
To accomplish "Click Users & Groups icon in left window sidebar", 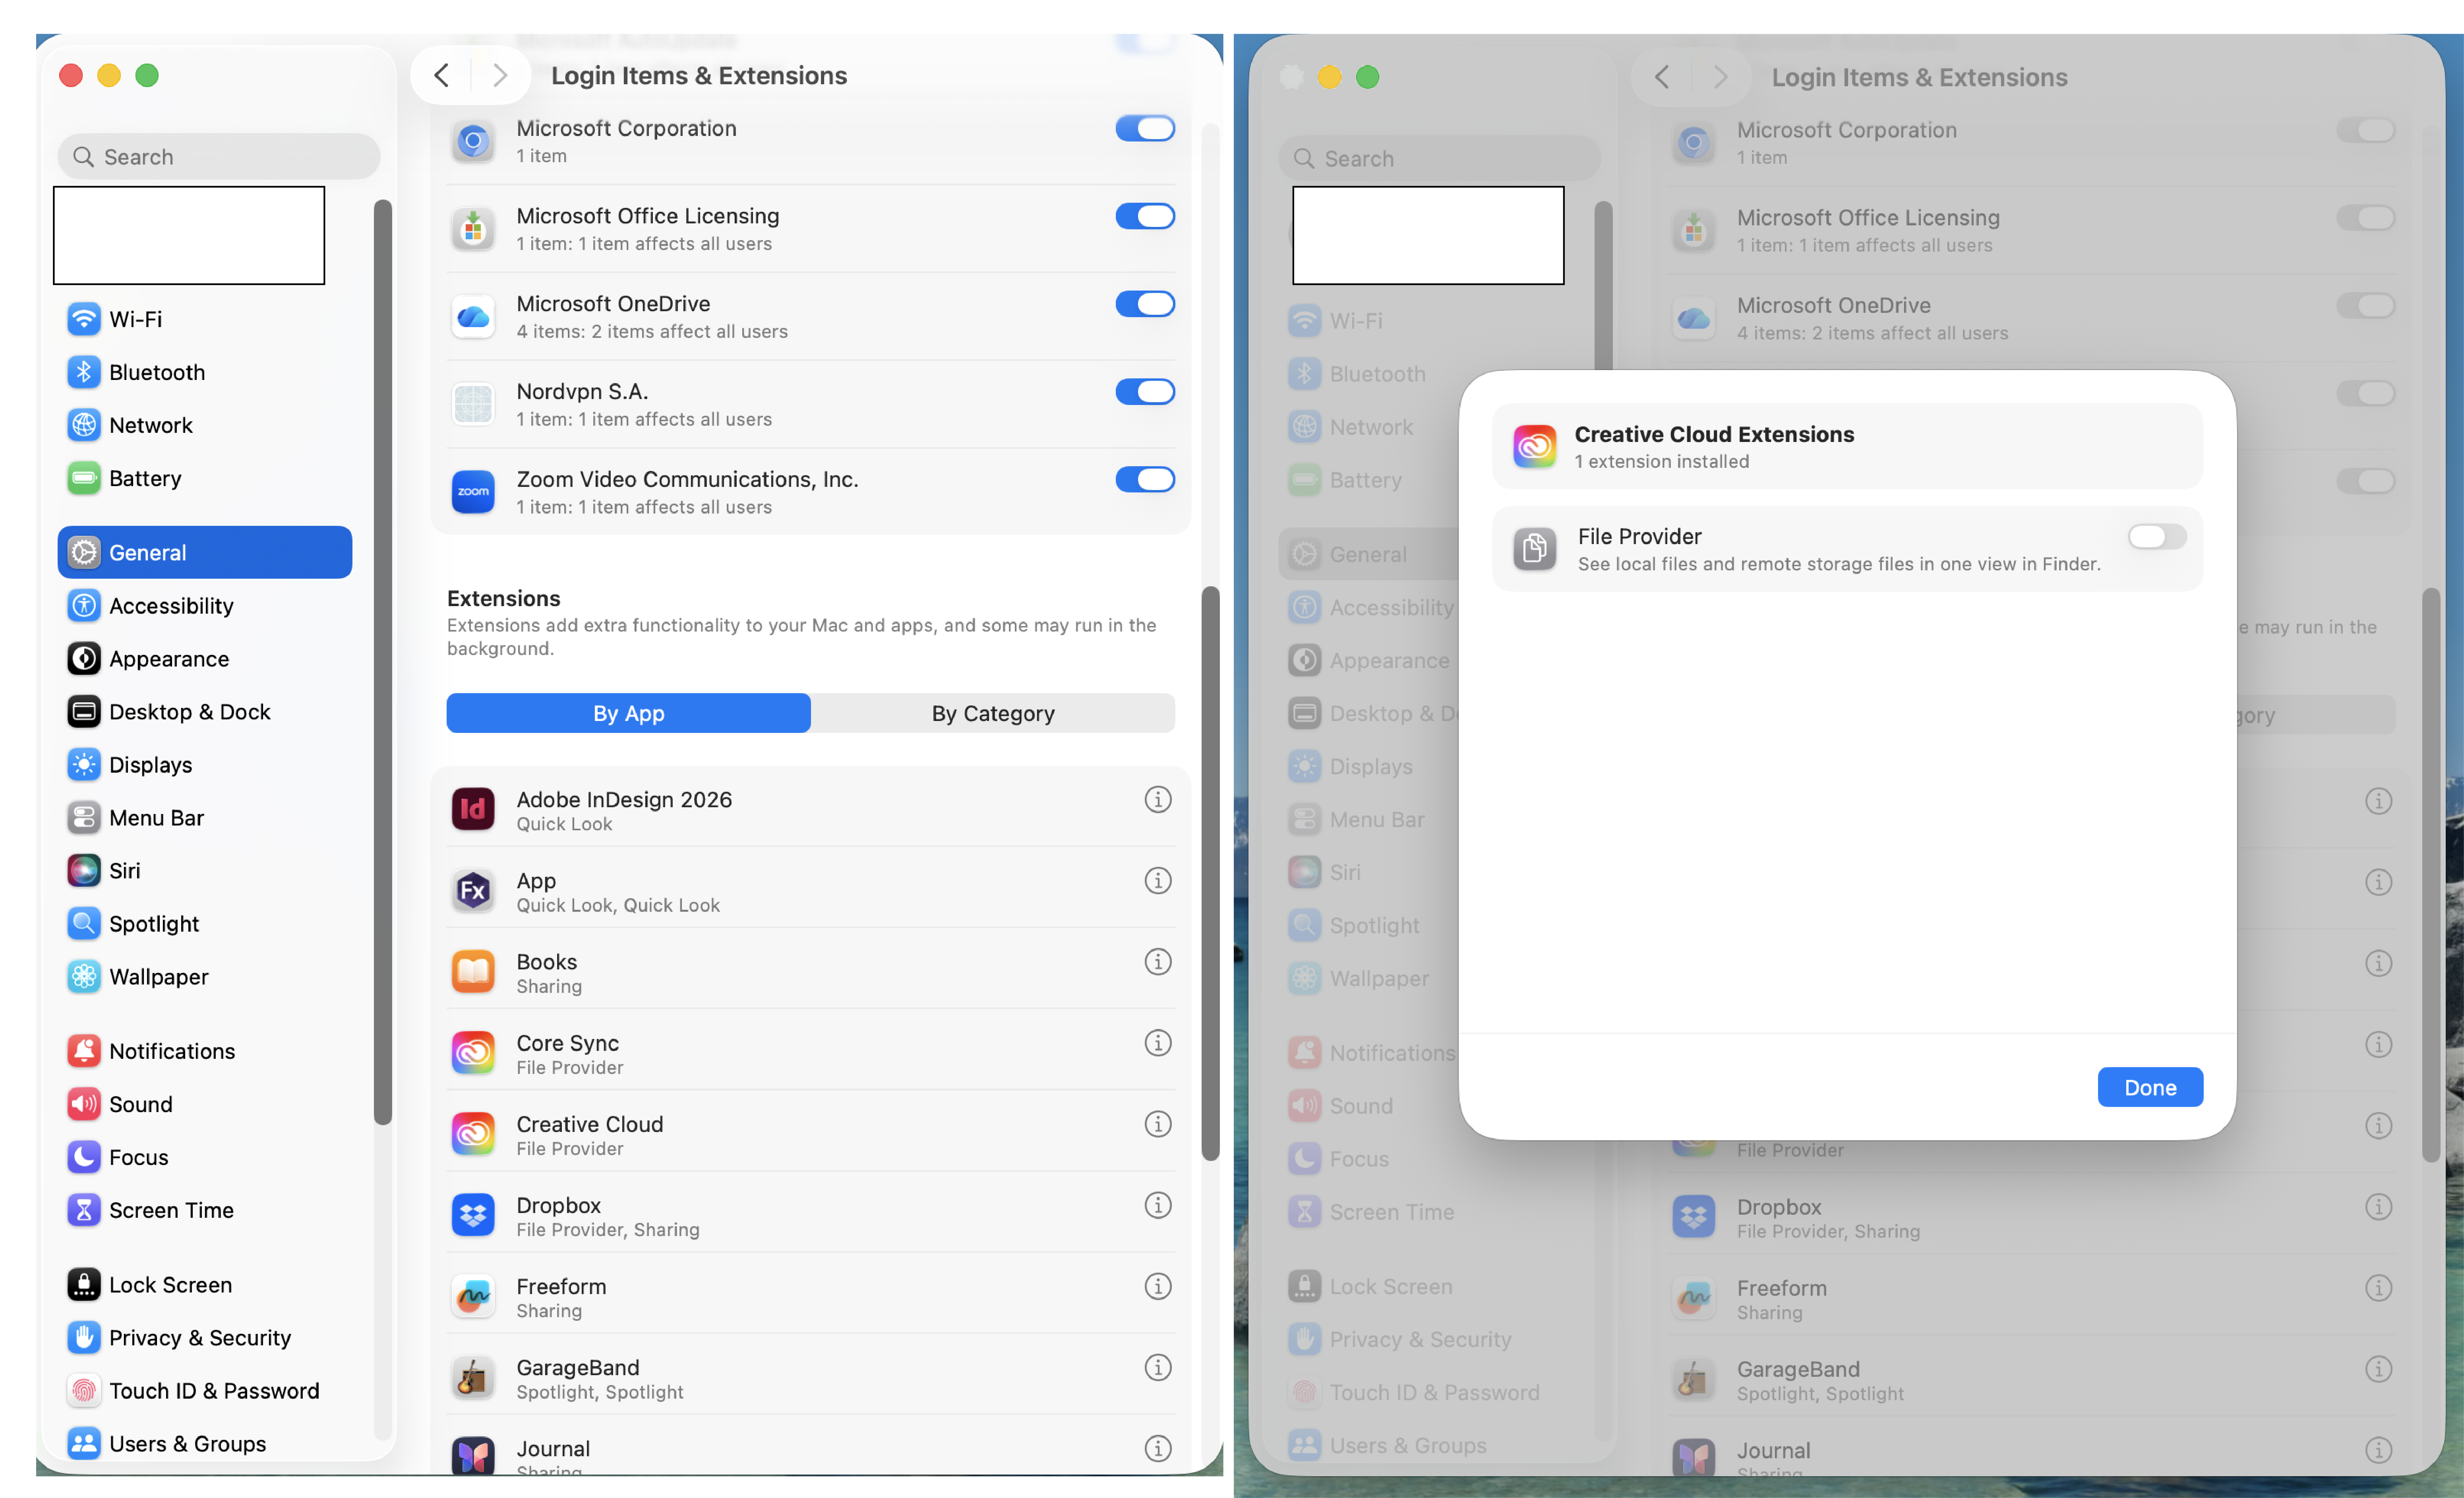I will tap(84, 1444).
